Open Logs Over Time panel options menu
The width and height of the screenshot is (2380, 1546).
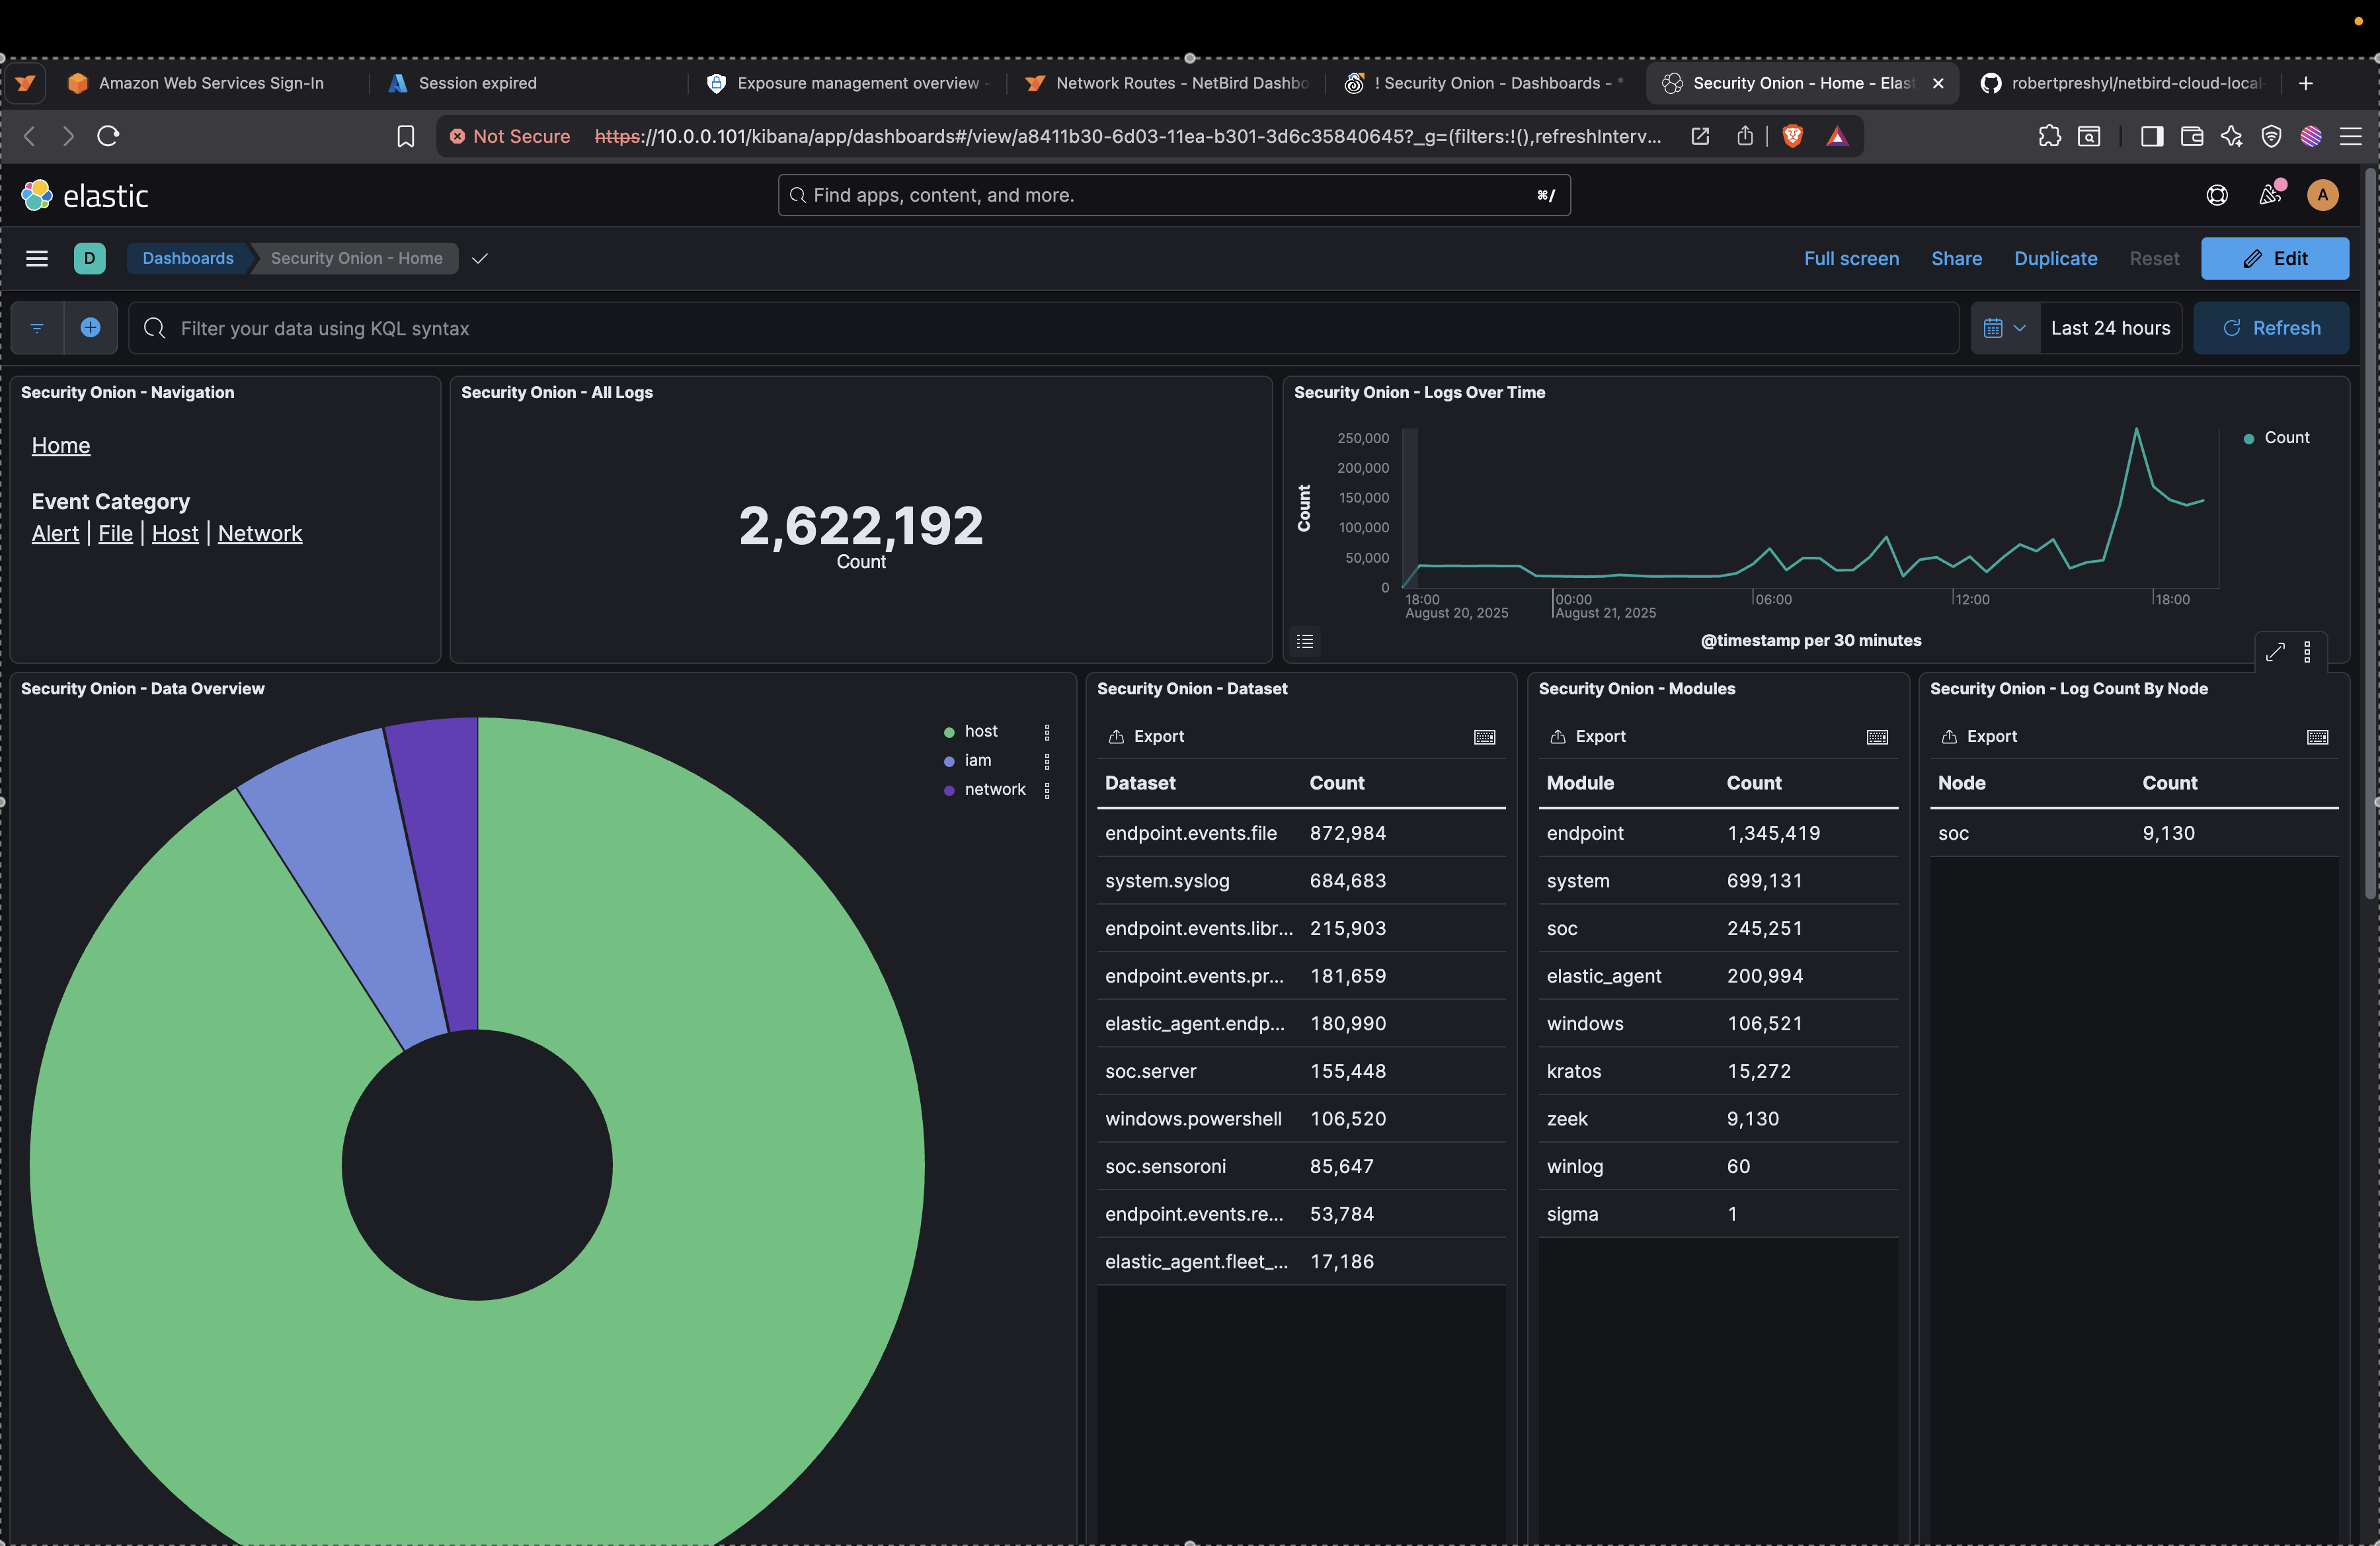(x=2307, y=652)
